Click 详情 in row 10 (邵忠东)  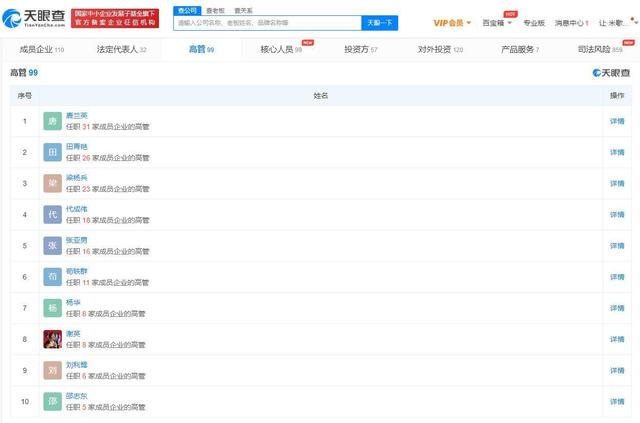coord(617,402)
